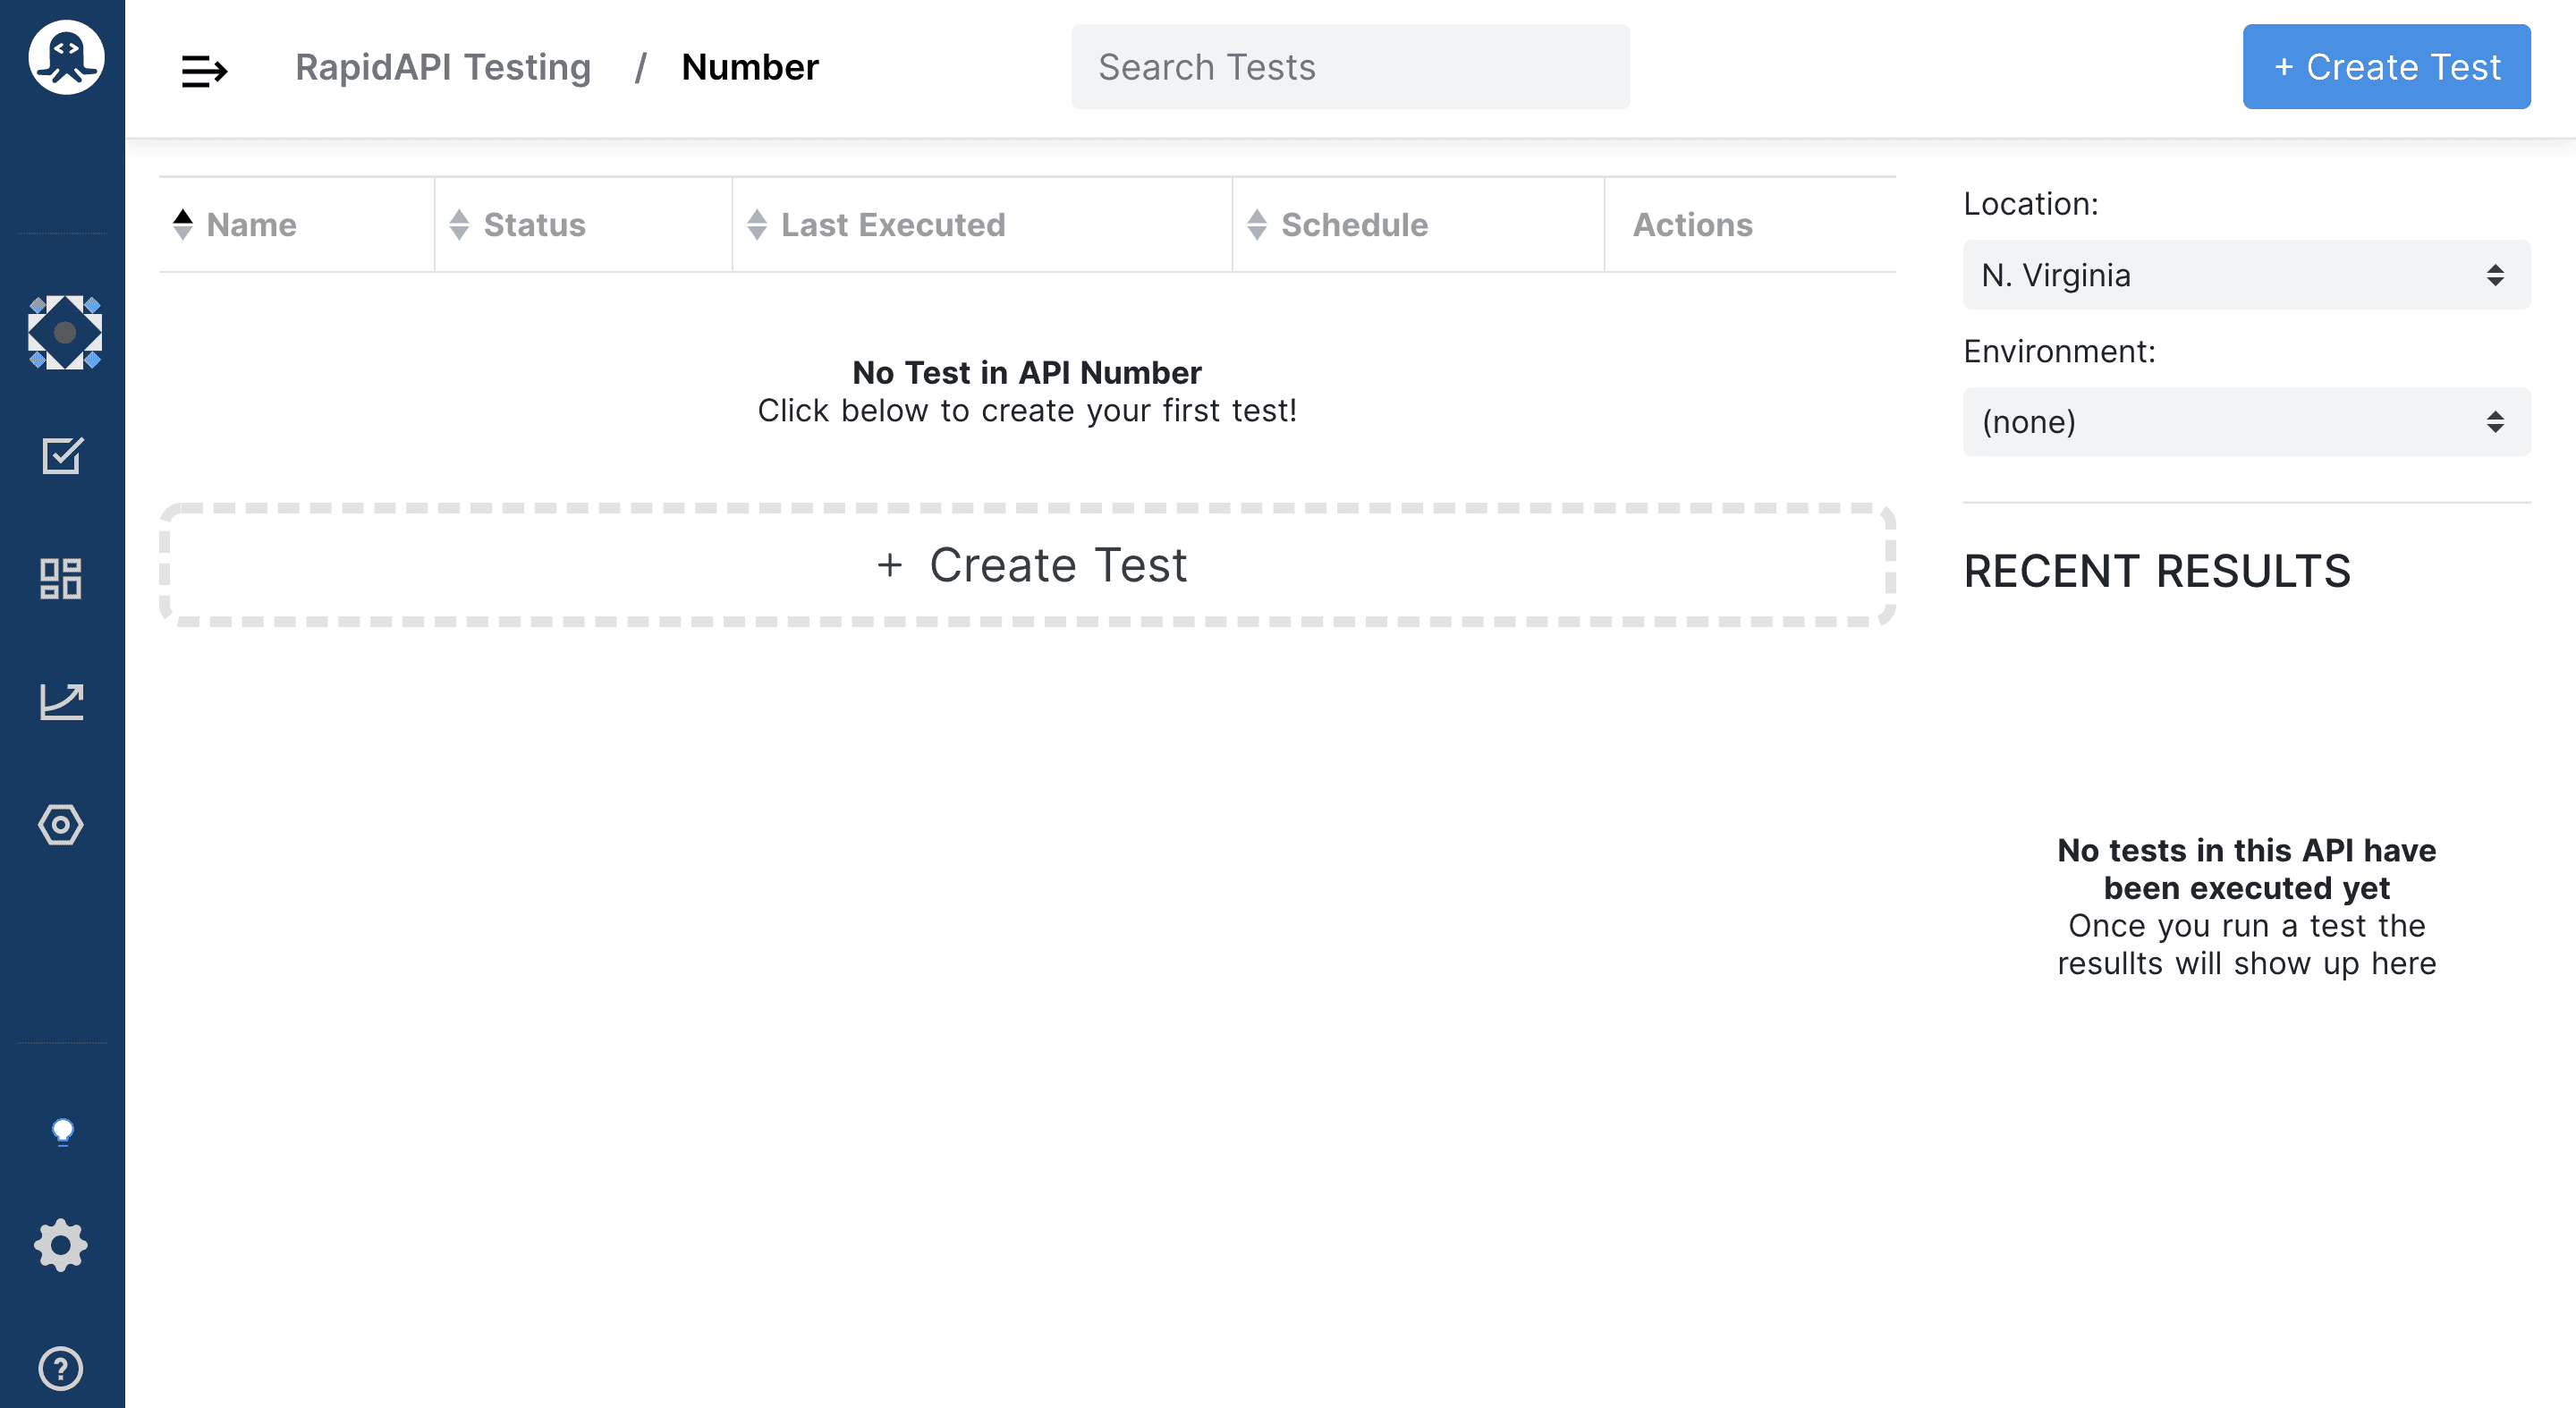Click 'Click below to create your first test!' text

[1027, 410]
